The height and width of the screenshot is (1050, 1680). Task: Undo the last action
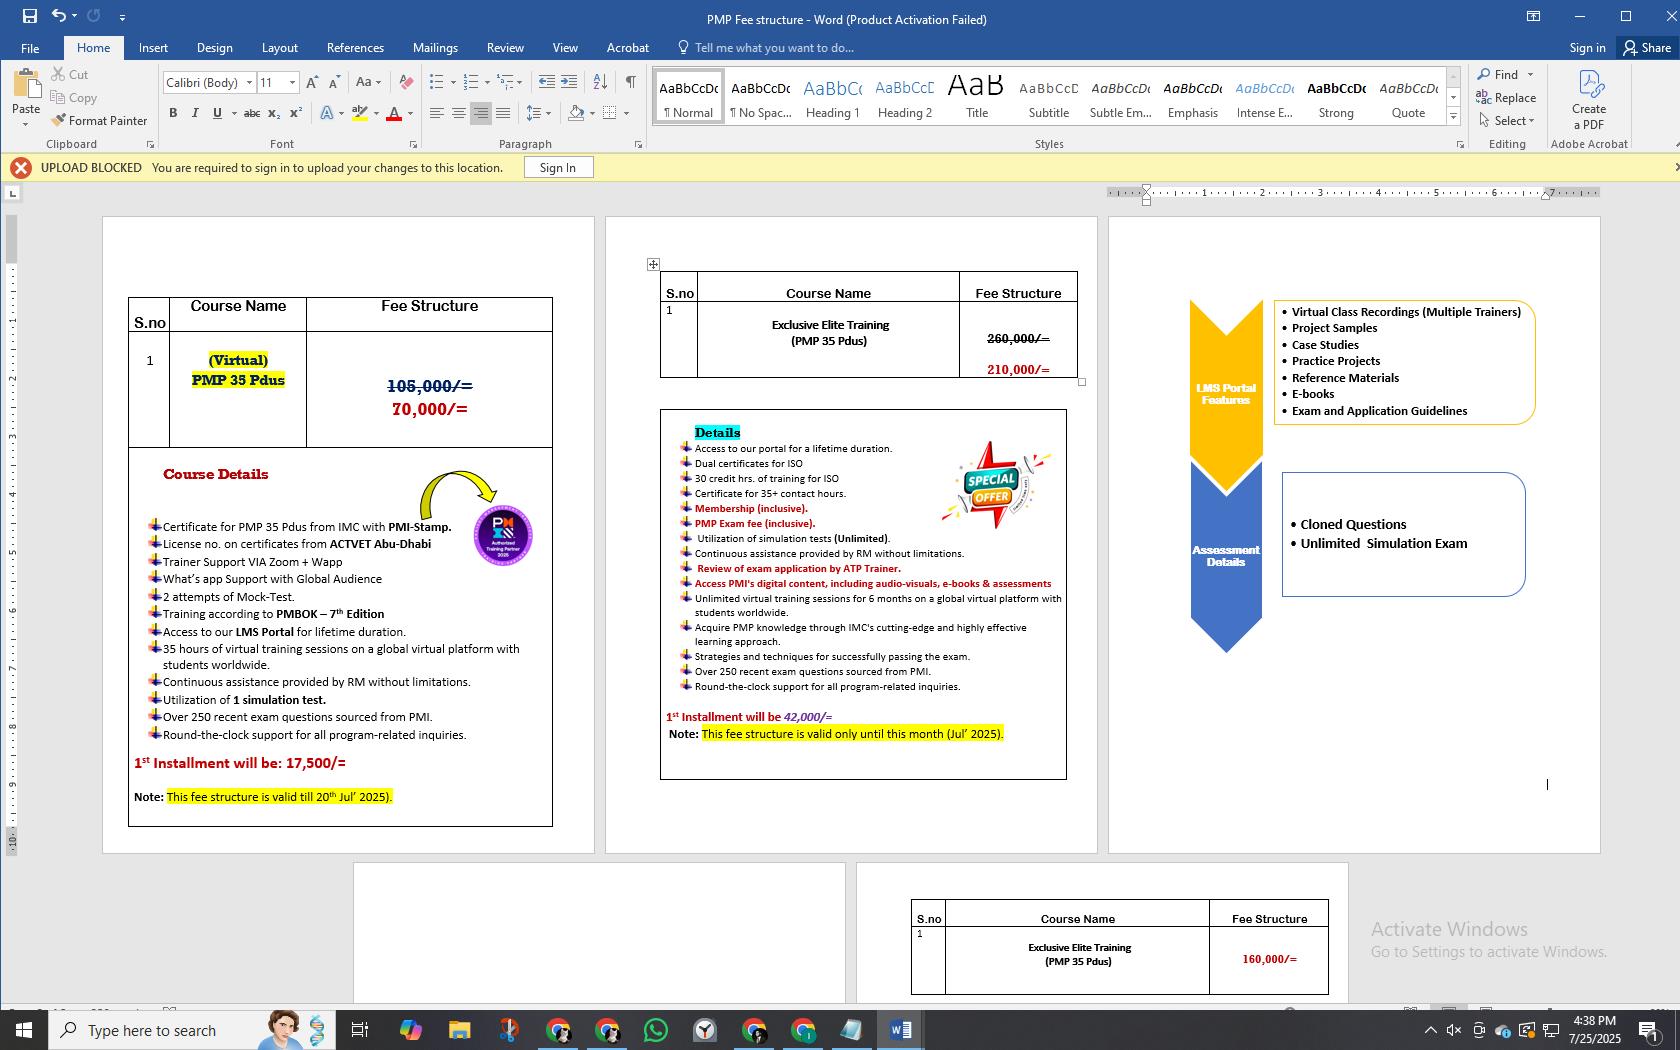[x=59, y=16]
